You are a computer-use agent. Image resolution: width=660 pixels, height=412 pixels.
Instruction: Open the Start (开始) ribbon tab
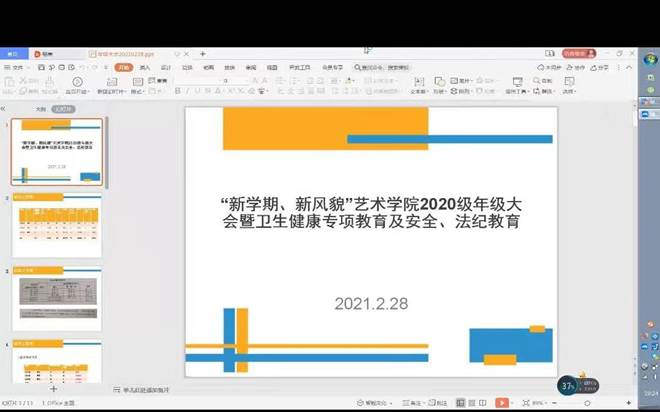[x=122, y=67]
